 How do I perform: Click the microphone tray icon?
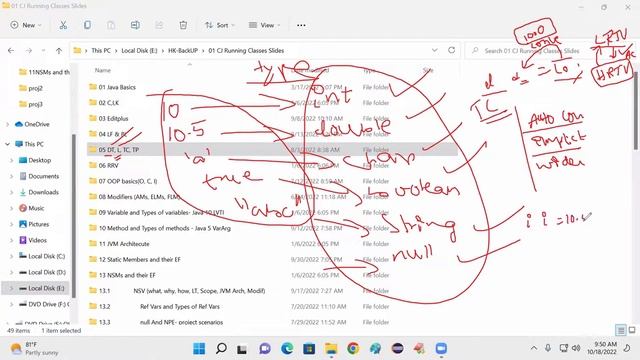click(x=548, y=348)
